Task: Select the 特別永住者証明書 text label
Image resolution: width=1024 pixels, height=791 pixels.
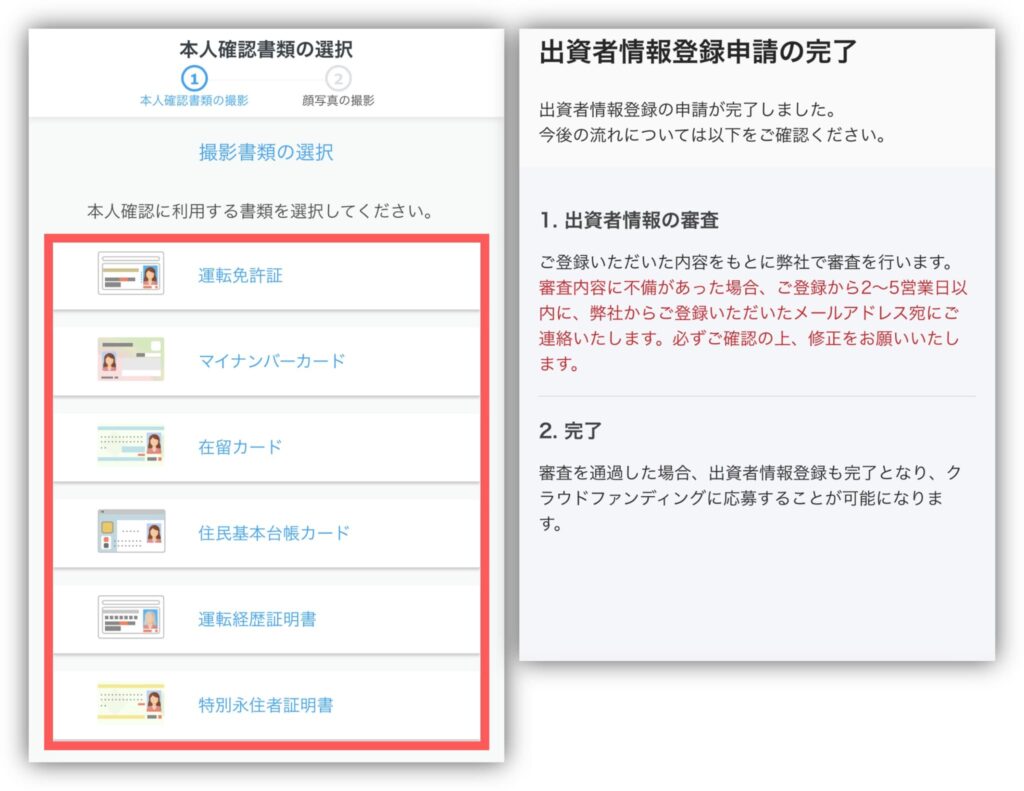Action: pyautogui.click(x=265, y=705)
